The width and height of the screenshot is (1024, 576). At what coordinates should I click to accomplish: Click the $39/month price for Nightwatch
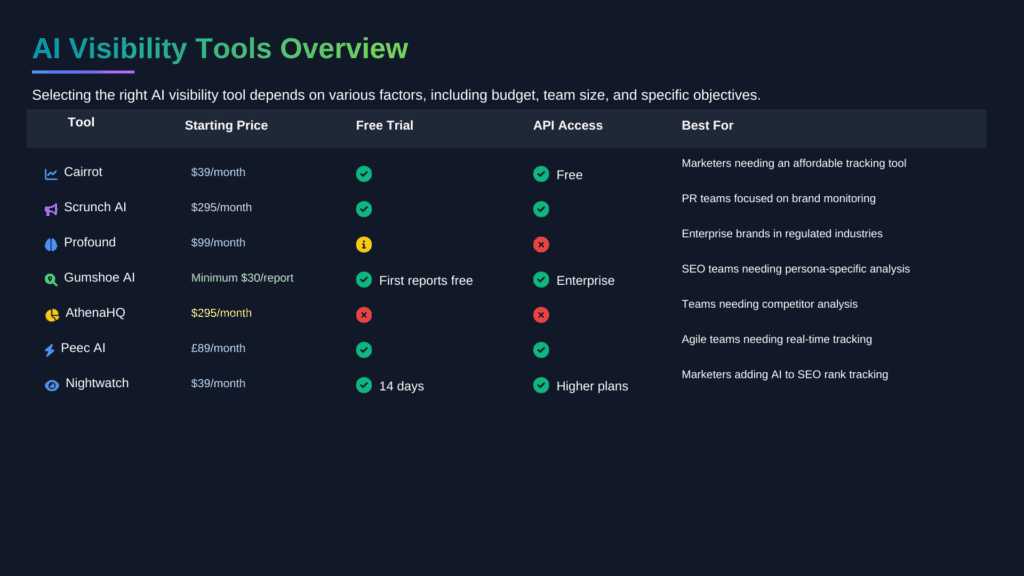click(218, 383)
